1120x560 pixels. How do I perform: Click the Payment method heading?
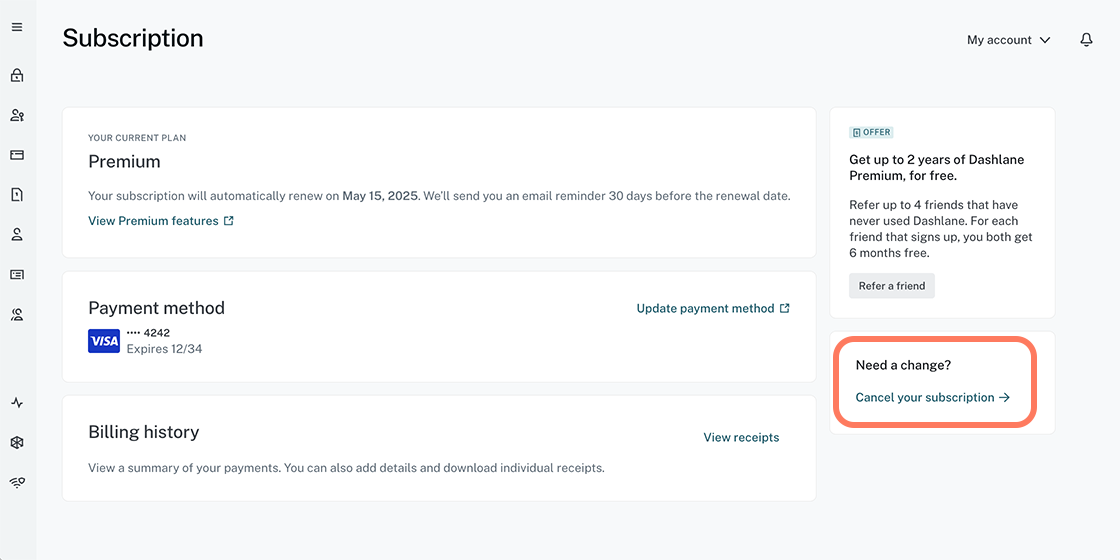point(156,308)
